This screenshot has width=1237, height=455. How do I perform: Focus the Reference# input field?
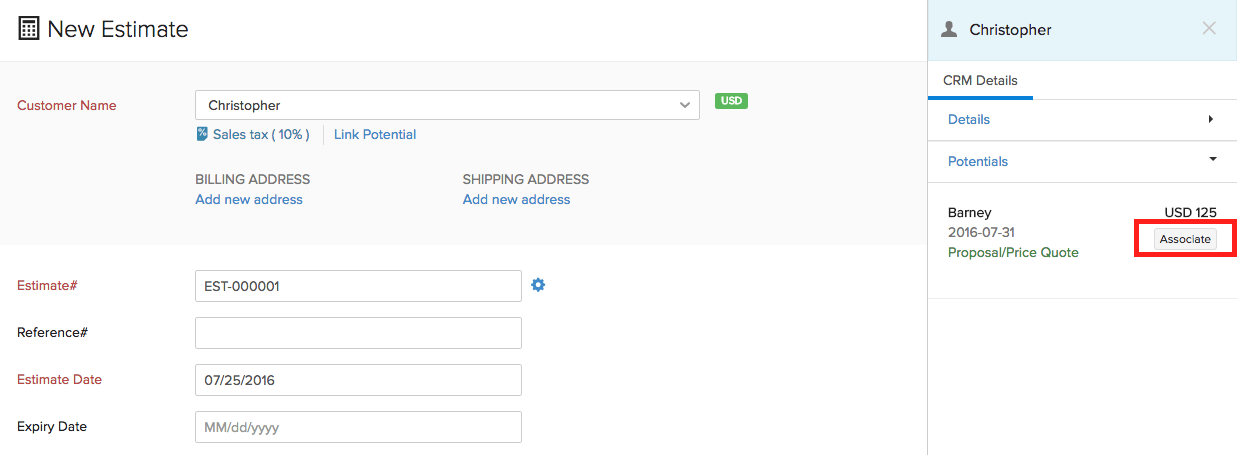(358, 333)
